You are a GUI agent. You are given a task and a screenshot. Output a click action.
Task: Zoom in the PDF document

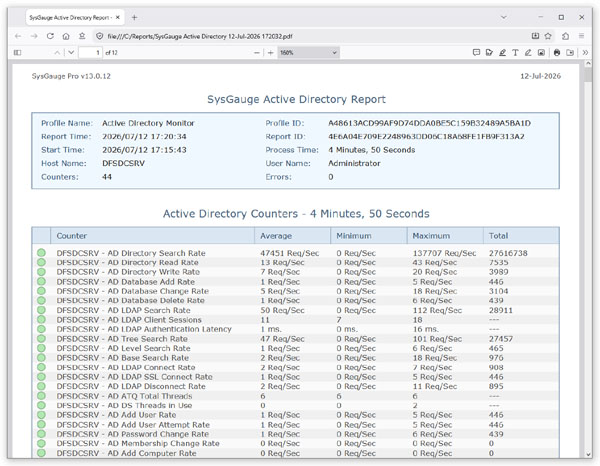coord(271,52)
